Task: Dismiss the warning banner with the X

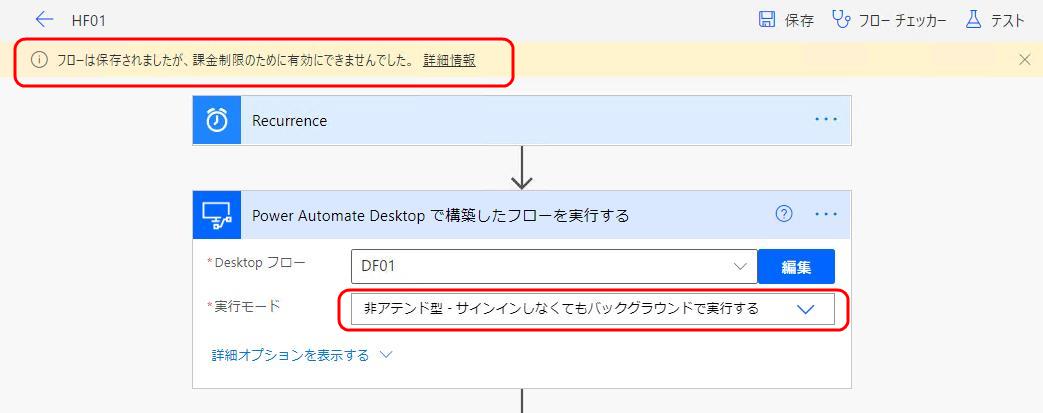Action: (1025, 60)
